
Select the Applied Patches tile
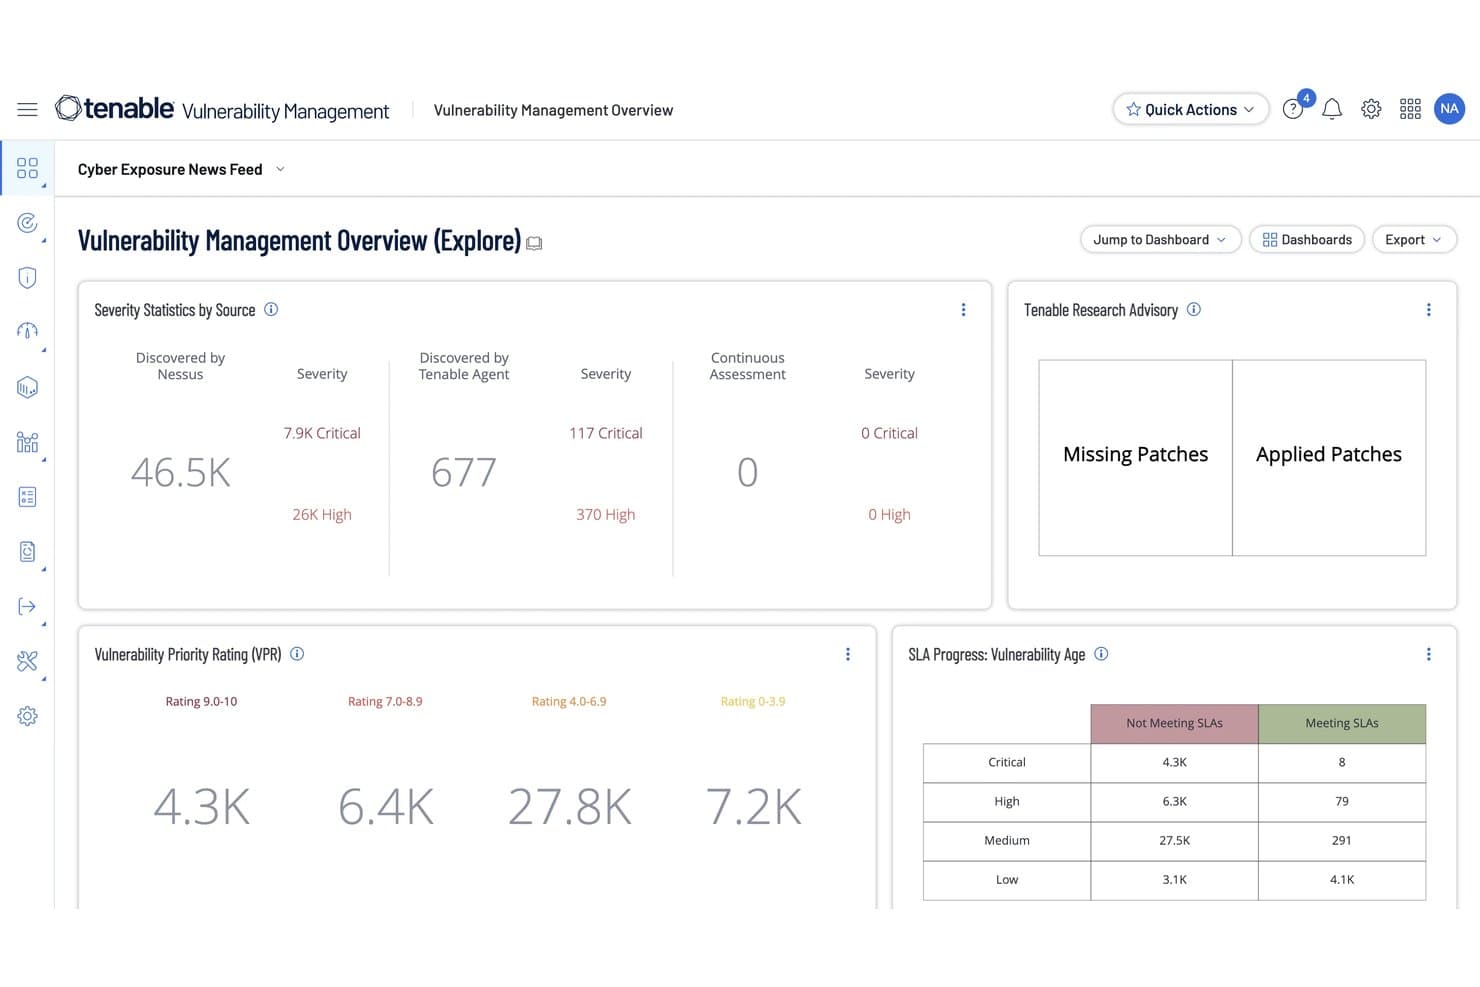(1329, 457)
